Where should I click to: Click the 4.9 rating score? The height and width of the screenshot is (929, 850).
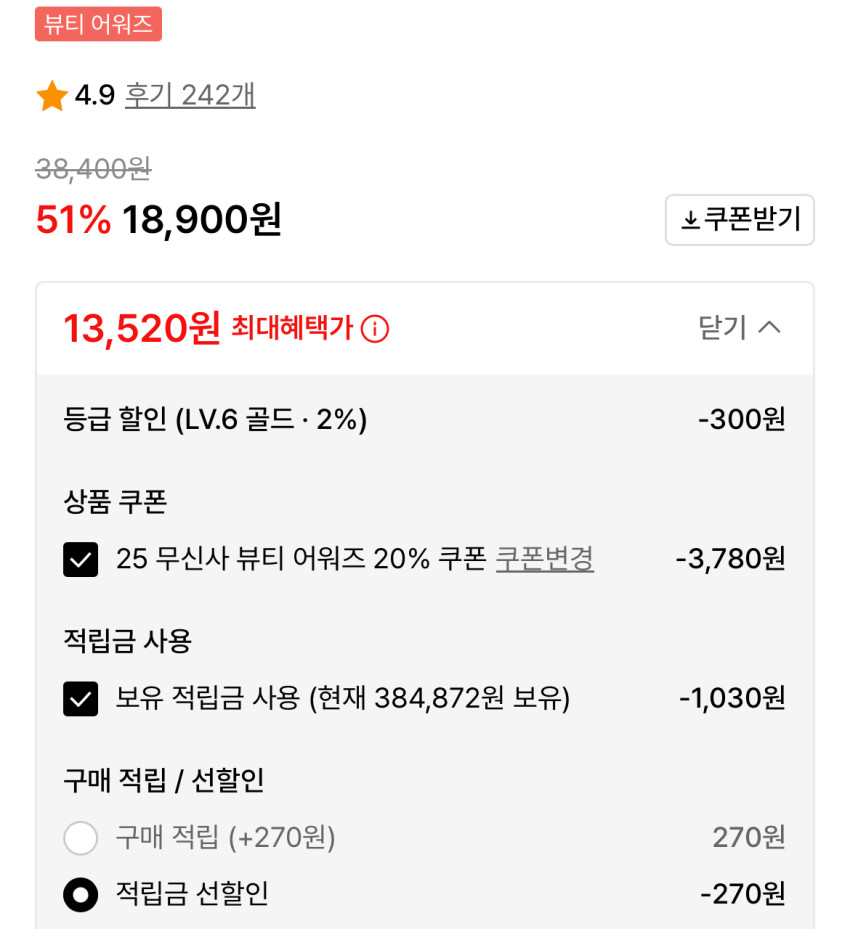(95, 97)
